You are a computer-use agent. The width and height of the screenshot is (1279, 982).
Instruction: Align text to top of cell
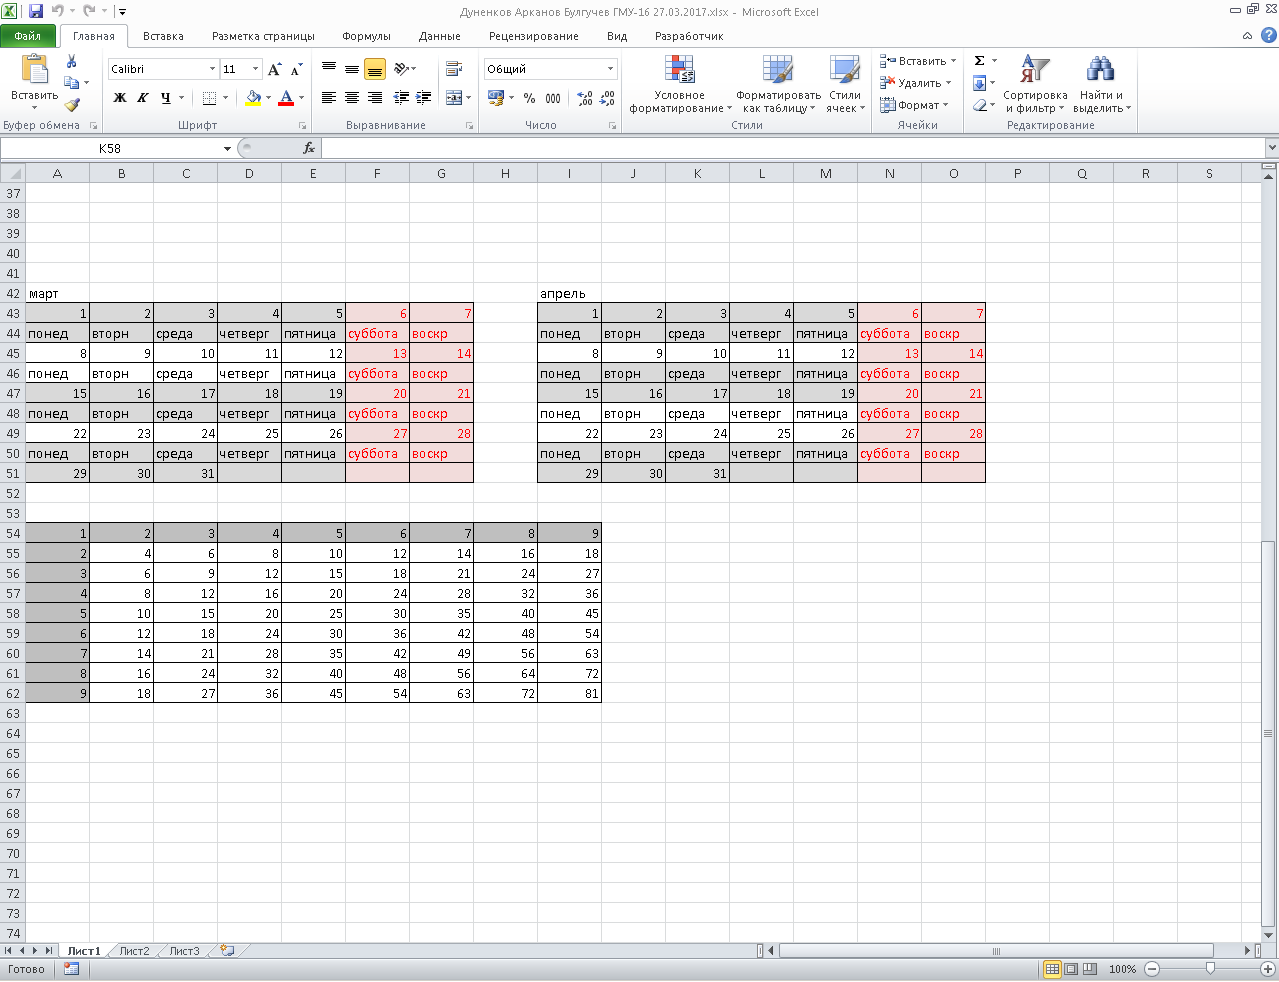pos(329,69)
